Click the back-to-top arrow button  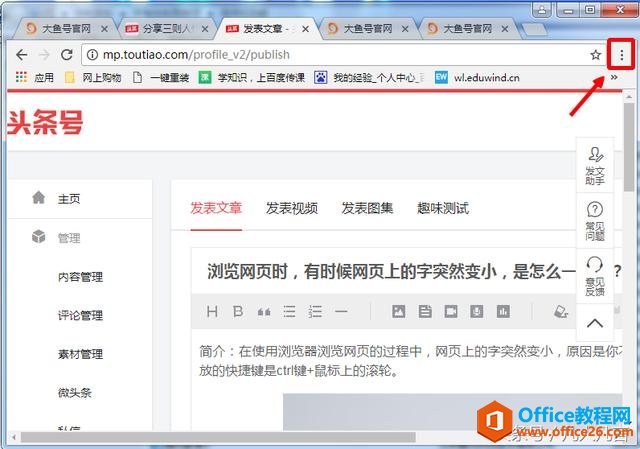(595, 323)
